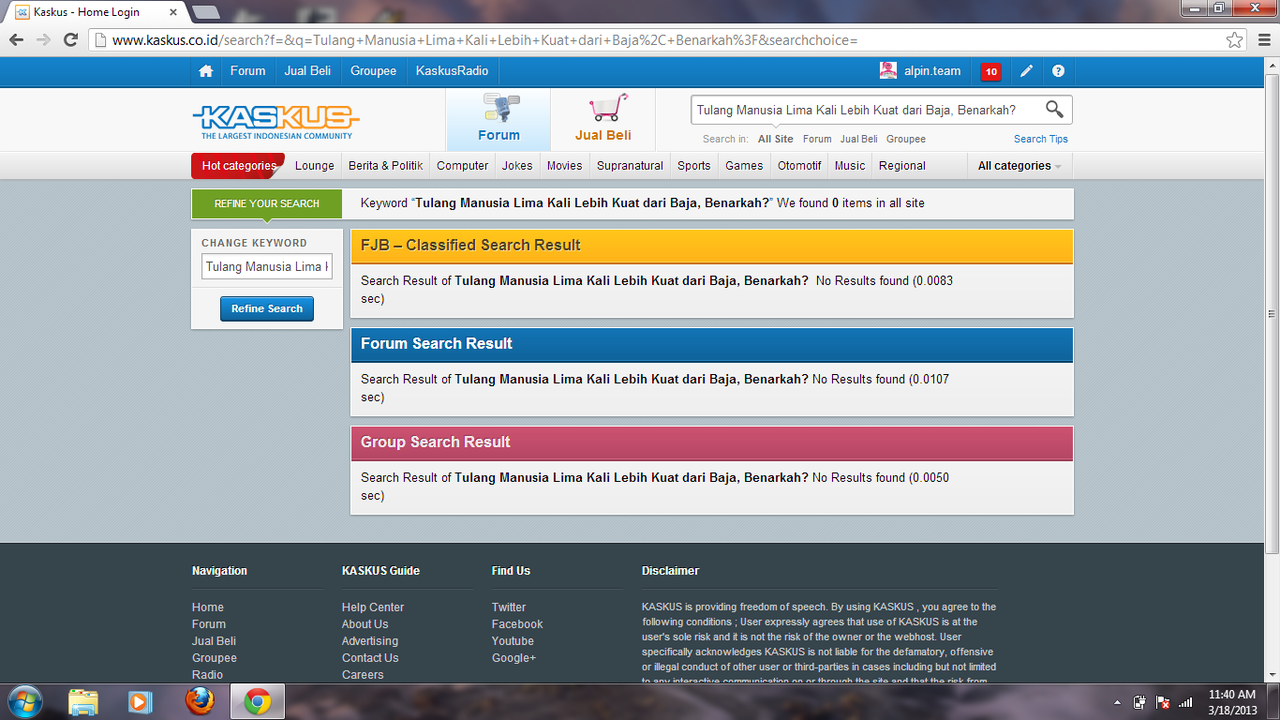Reload the page in Chrome
This screenshot has width=1280, height=720.
[x=70, y=40]
